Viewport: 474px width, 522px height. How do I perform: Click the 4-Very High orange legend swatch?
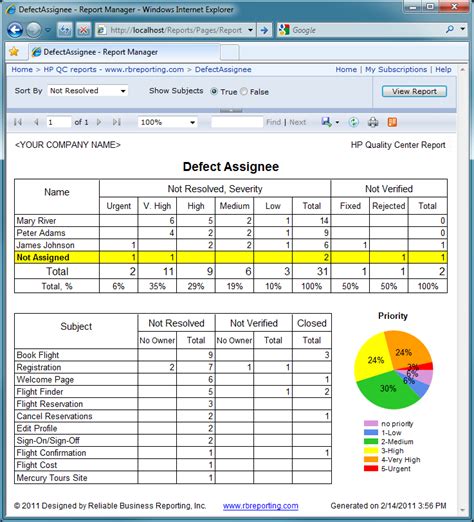point(371,459)
